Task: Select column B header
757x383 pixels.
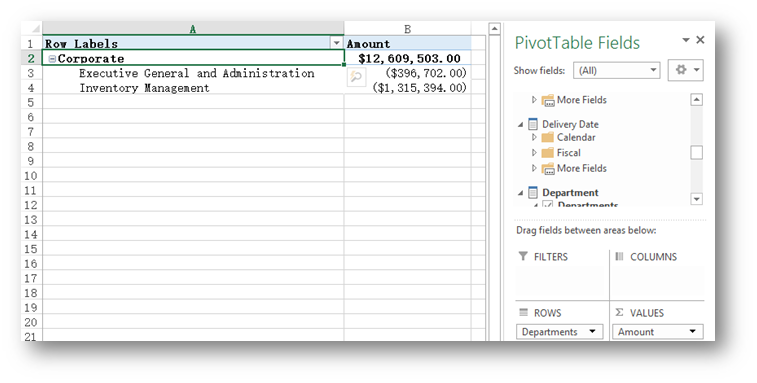Action: (407, 29)
